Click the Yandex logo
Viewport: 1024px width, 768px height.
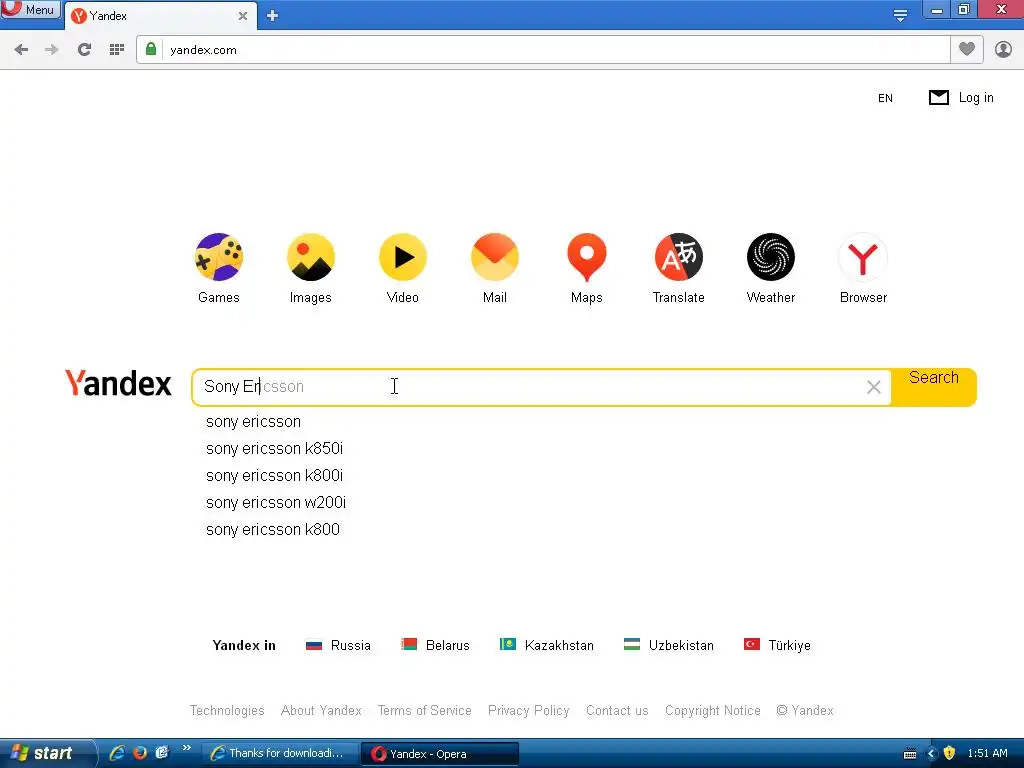118,383
